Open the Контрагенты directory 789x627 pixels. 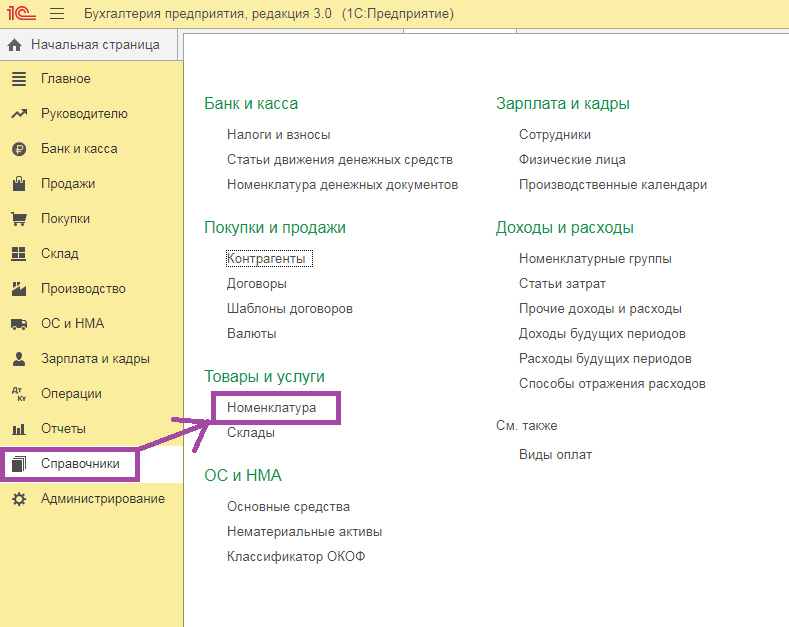click(266, 259)
